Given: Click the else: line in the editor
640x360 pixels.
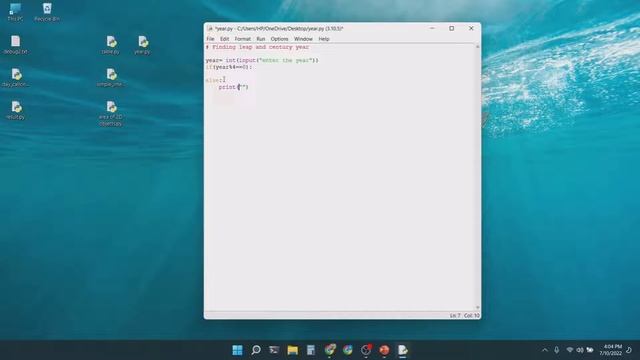Looking at the screenshot, I should (x=213, y=80).
